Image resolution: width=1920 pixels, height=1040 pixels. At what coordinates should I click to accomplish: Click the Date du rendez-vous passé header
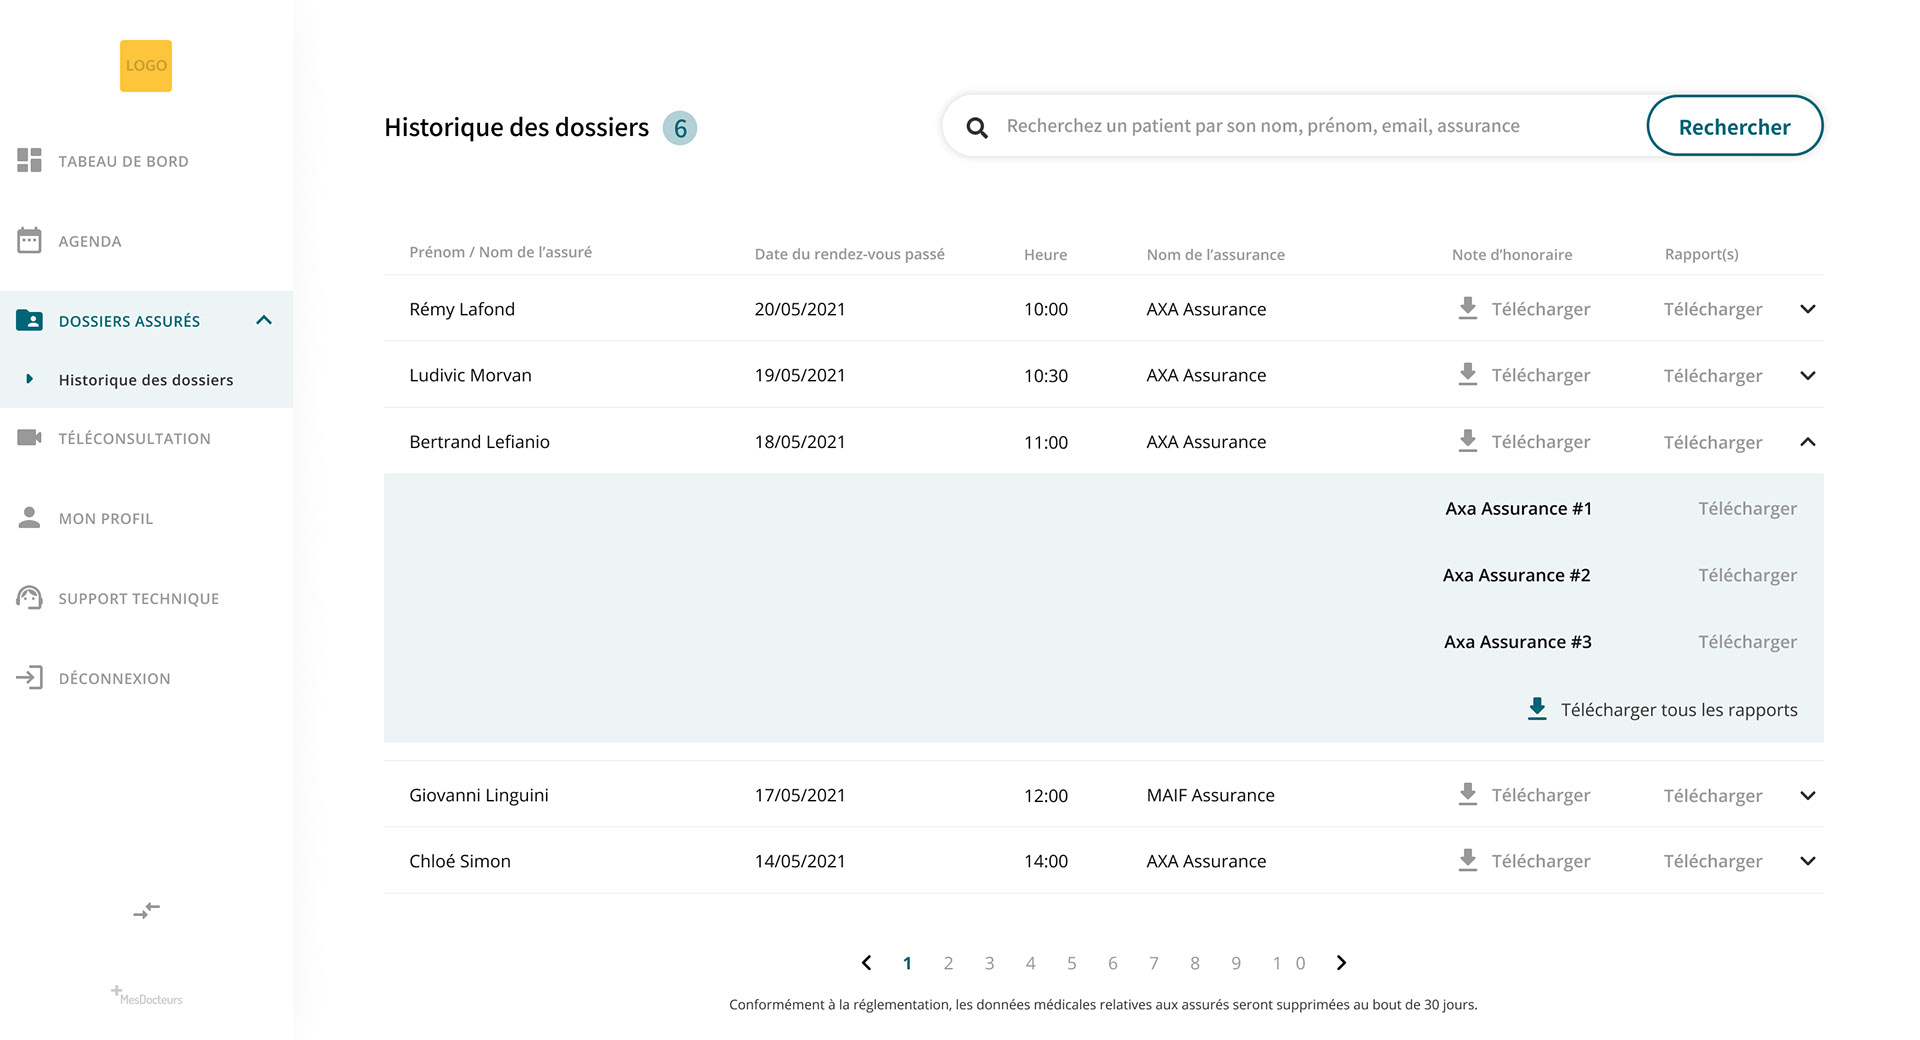tap(849, 254)
